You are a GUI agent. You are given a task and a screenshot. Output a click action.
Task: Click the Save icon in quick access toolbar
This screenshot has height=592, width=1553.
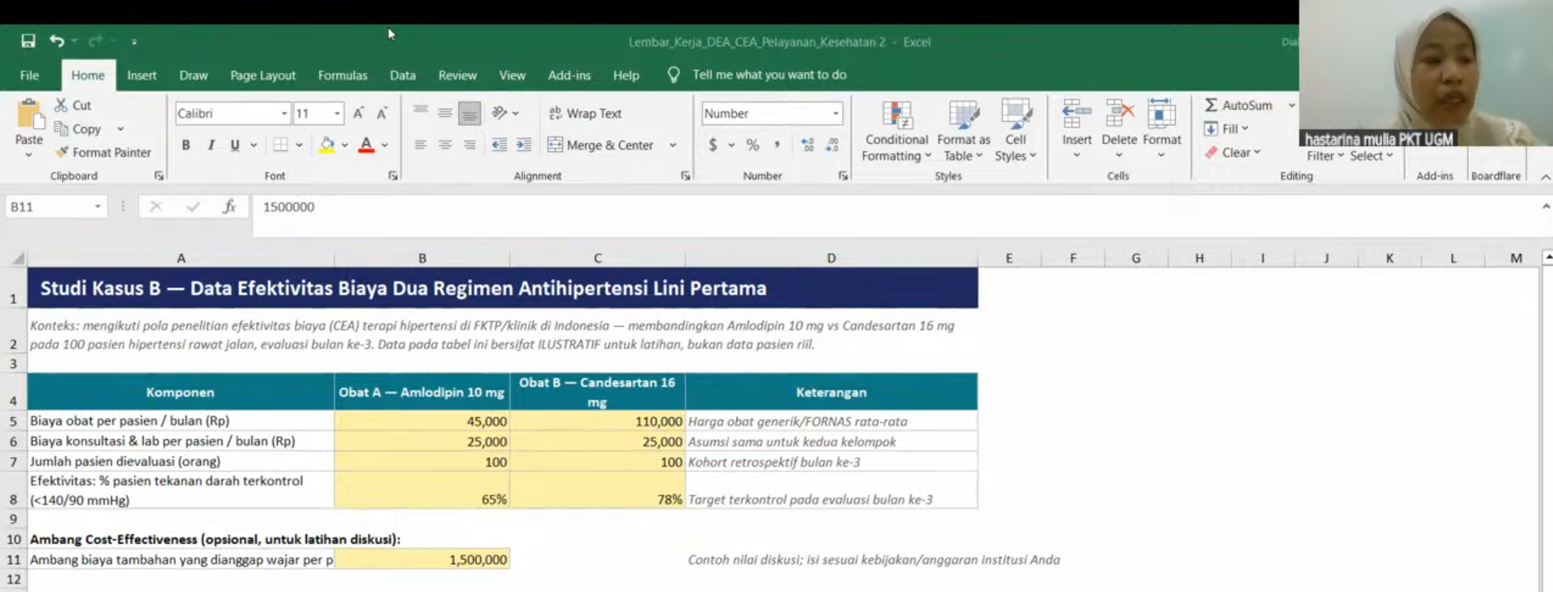(x=28, y=41)
